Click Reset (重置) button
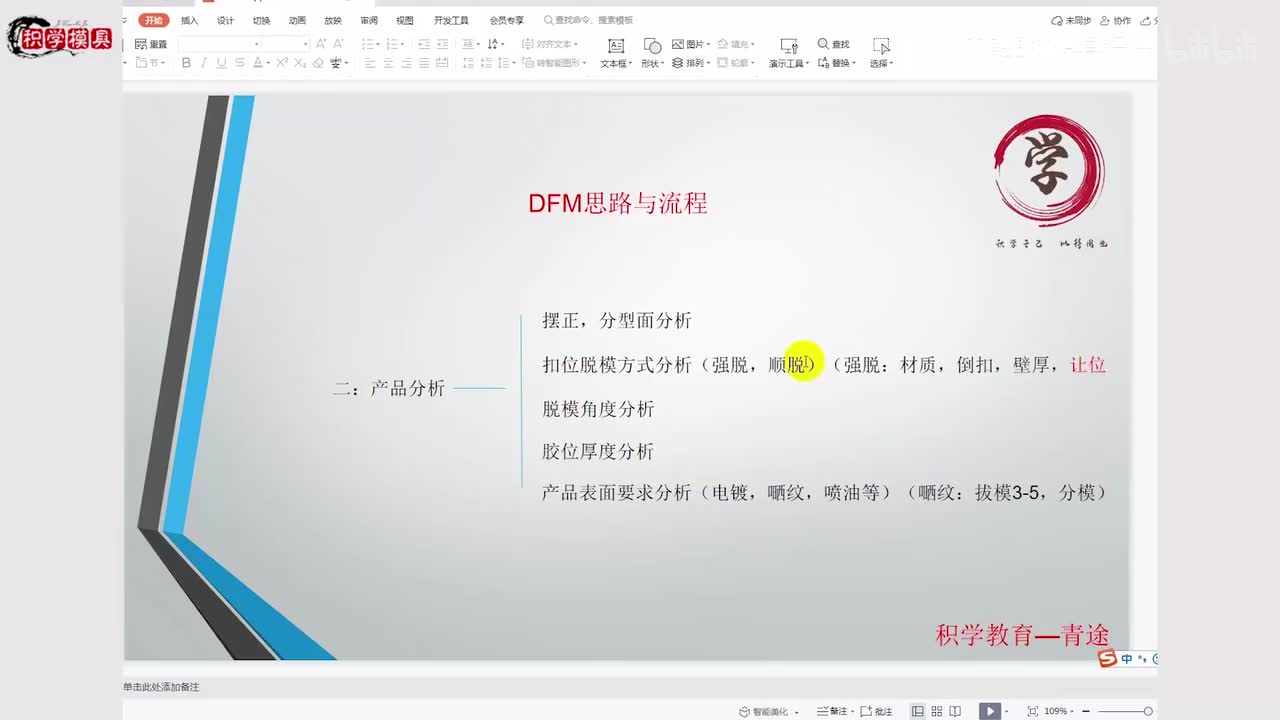Image resolution: width=1280 pixels, height=720 pixels. click(x=151, y=44)
